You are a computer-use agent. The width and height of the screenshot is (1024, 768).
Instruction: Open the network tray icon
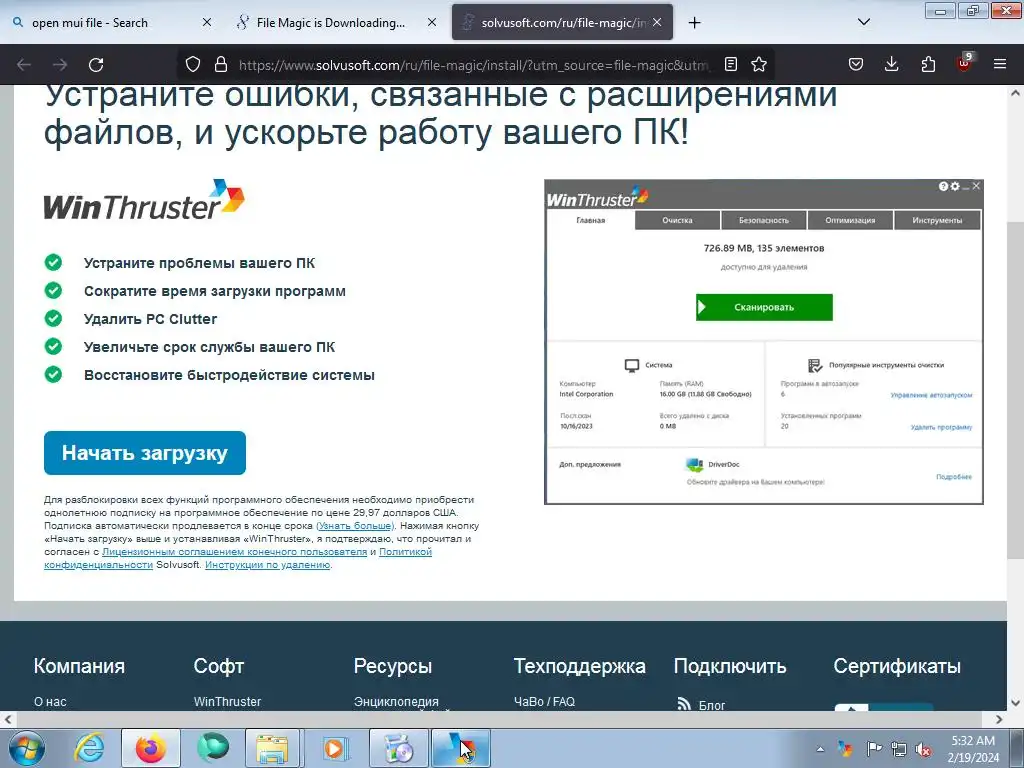tap(899, 749)
